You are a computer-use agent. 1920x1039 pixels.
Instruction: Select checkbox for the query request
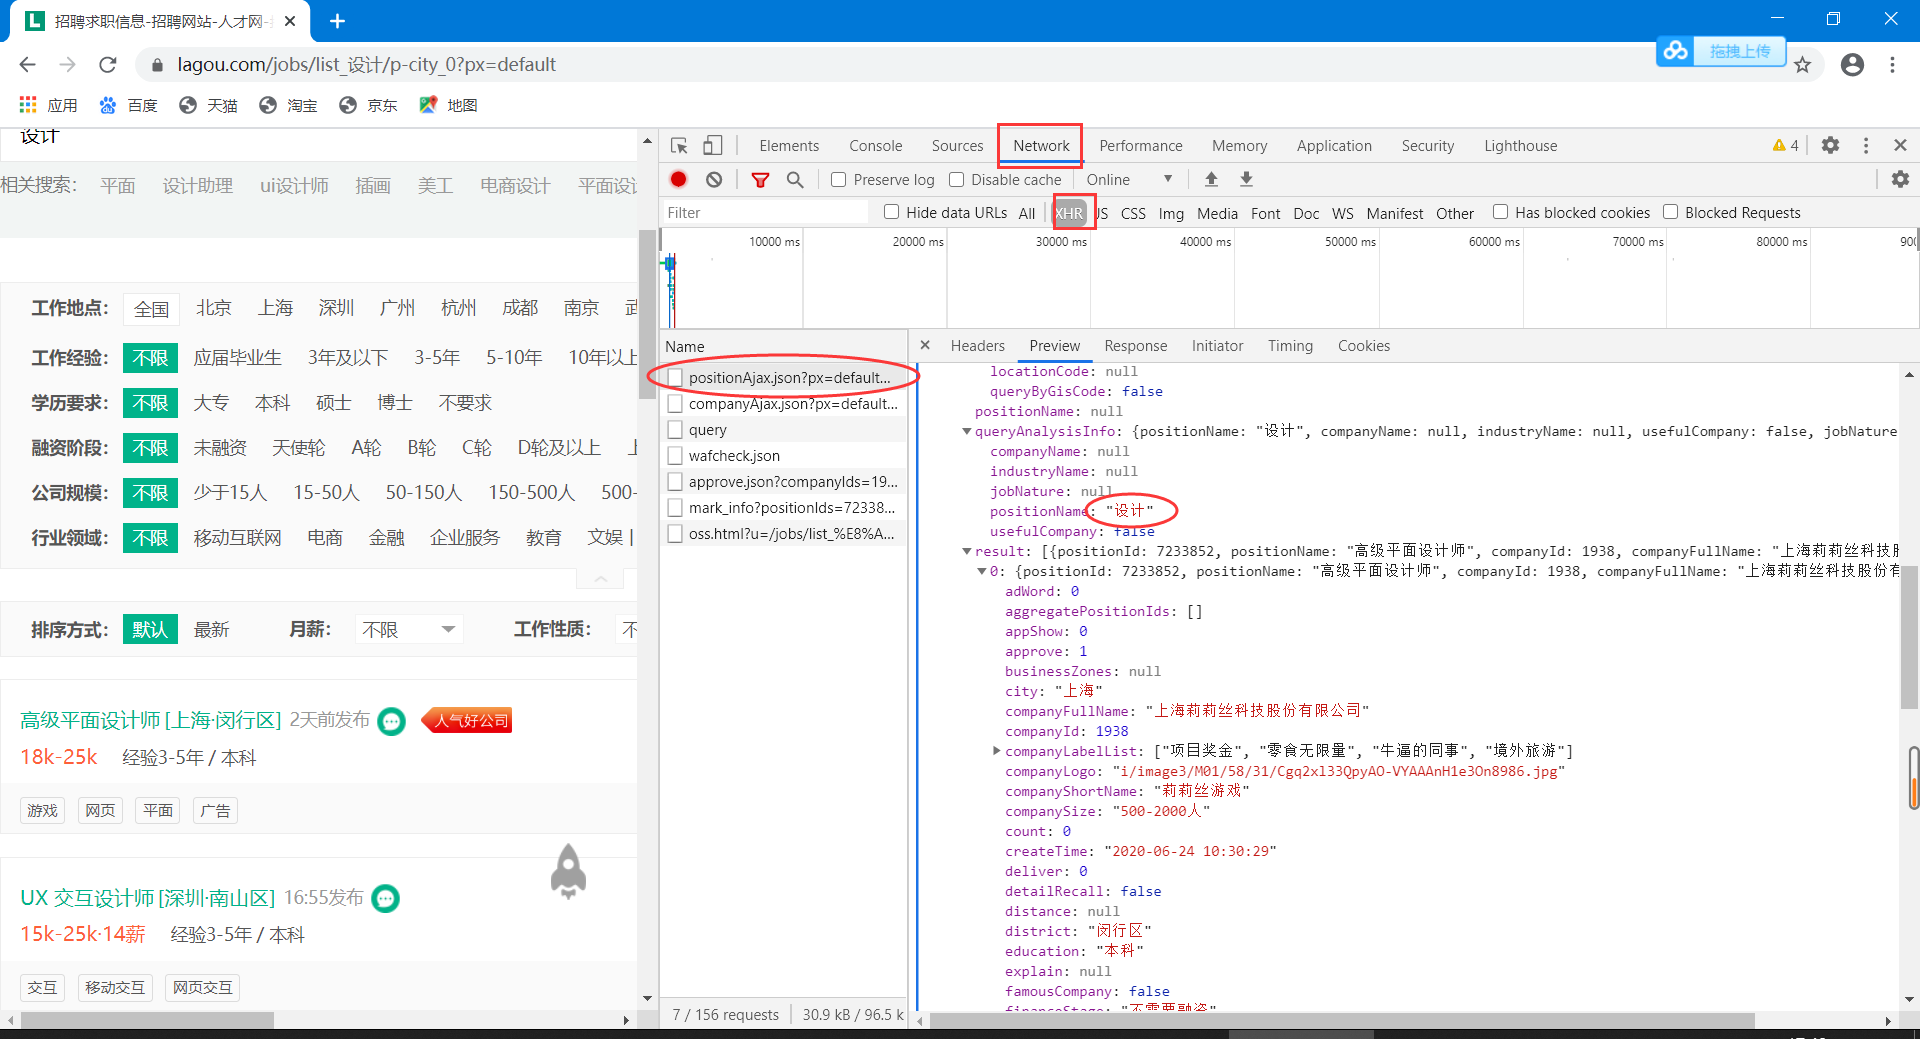coord(675,430)
